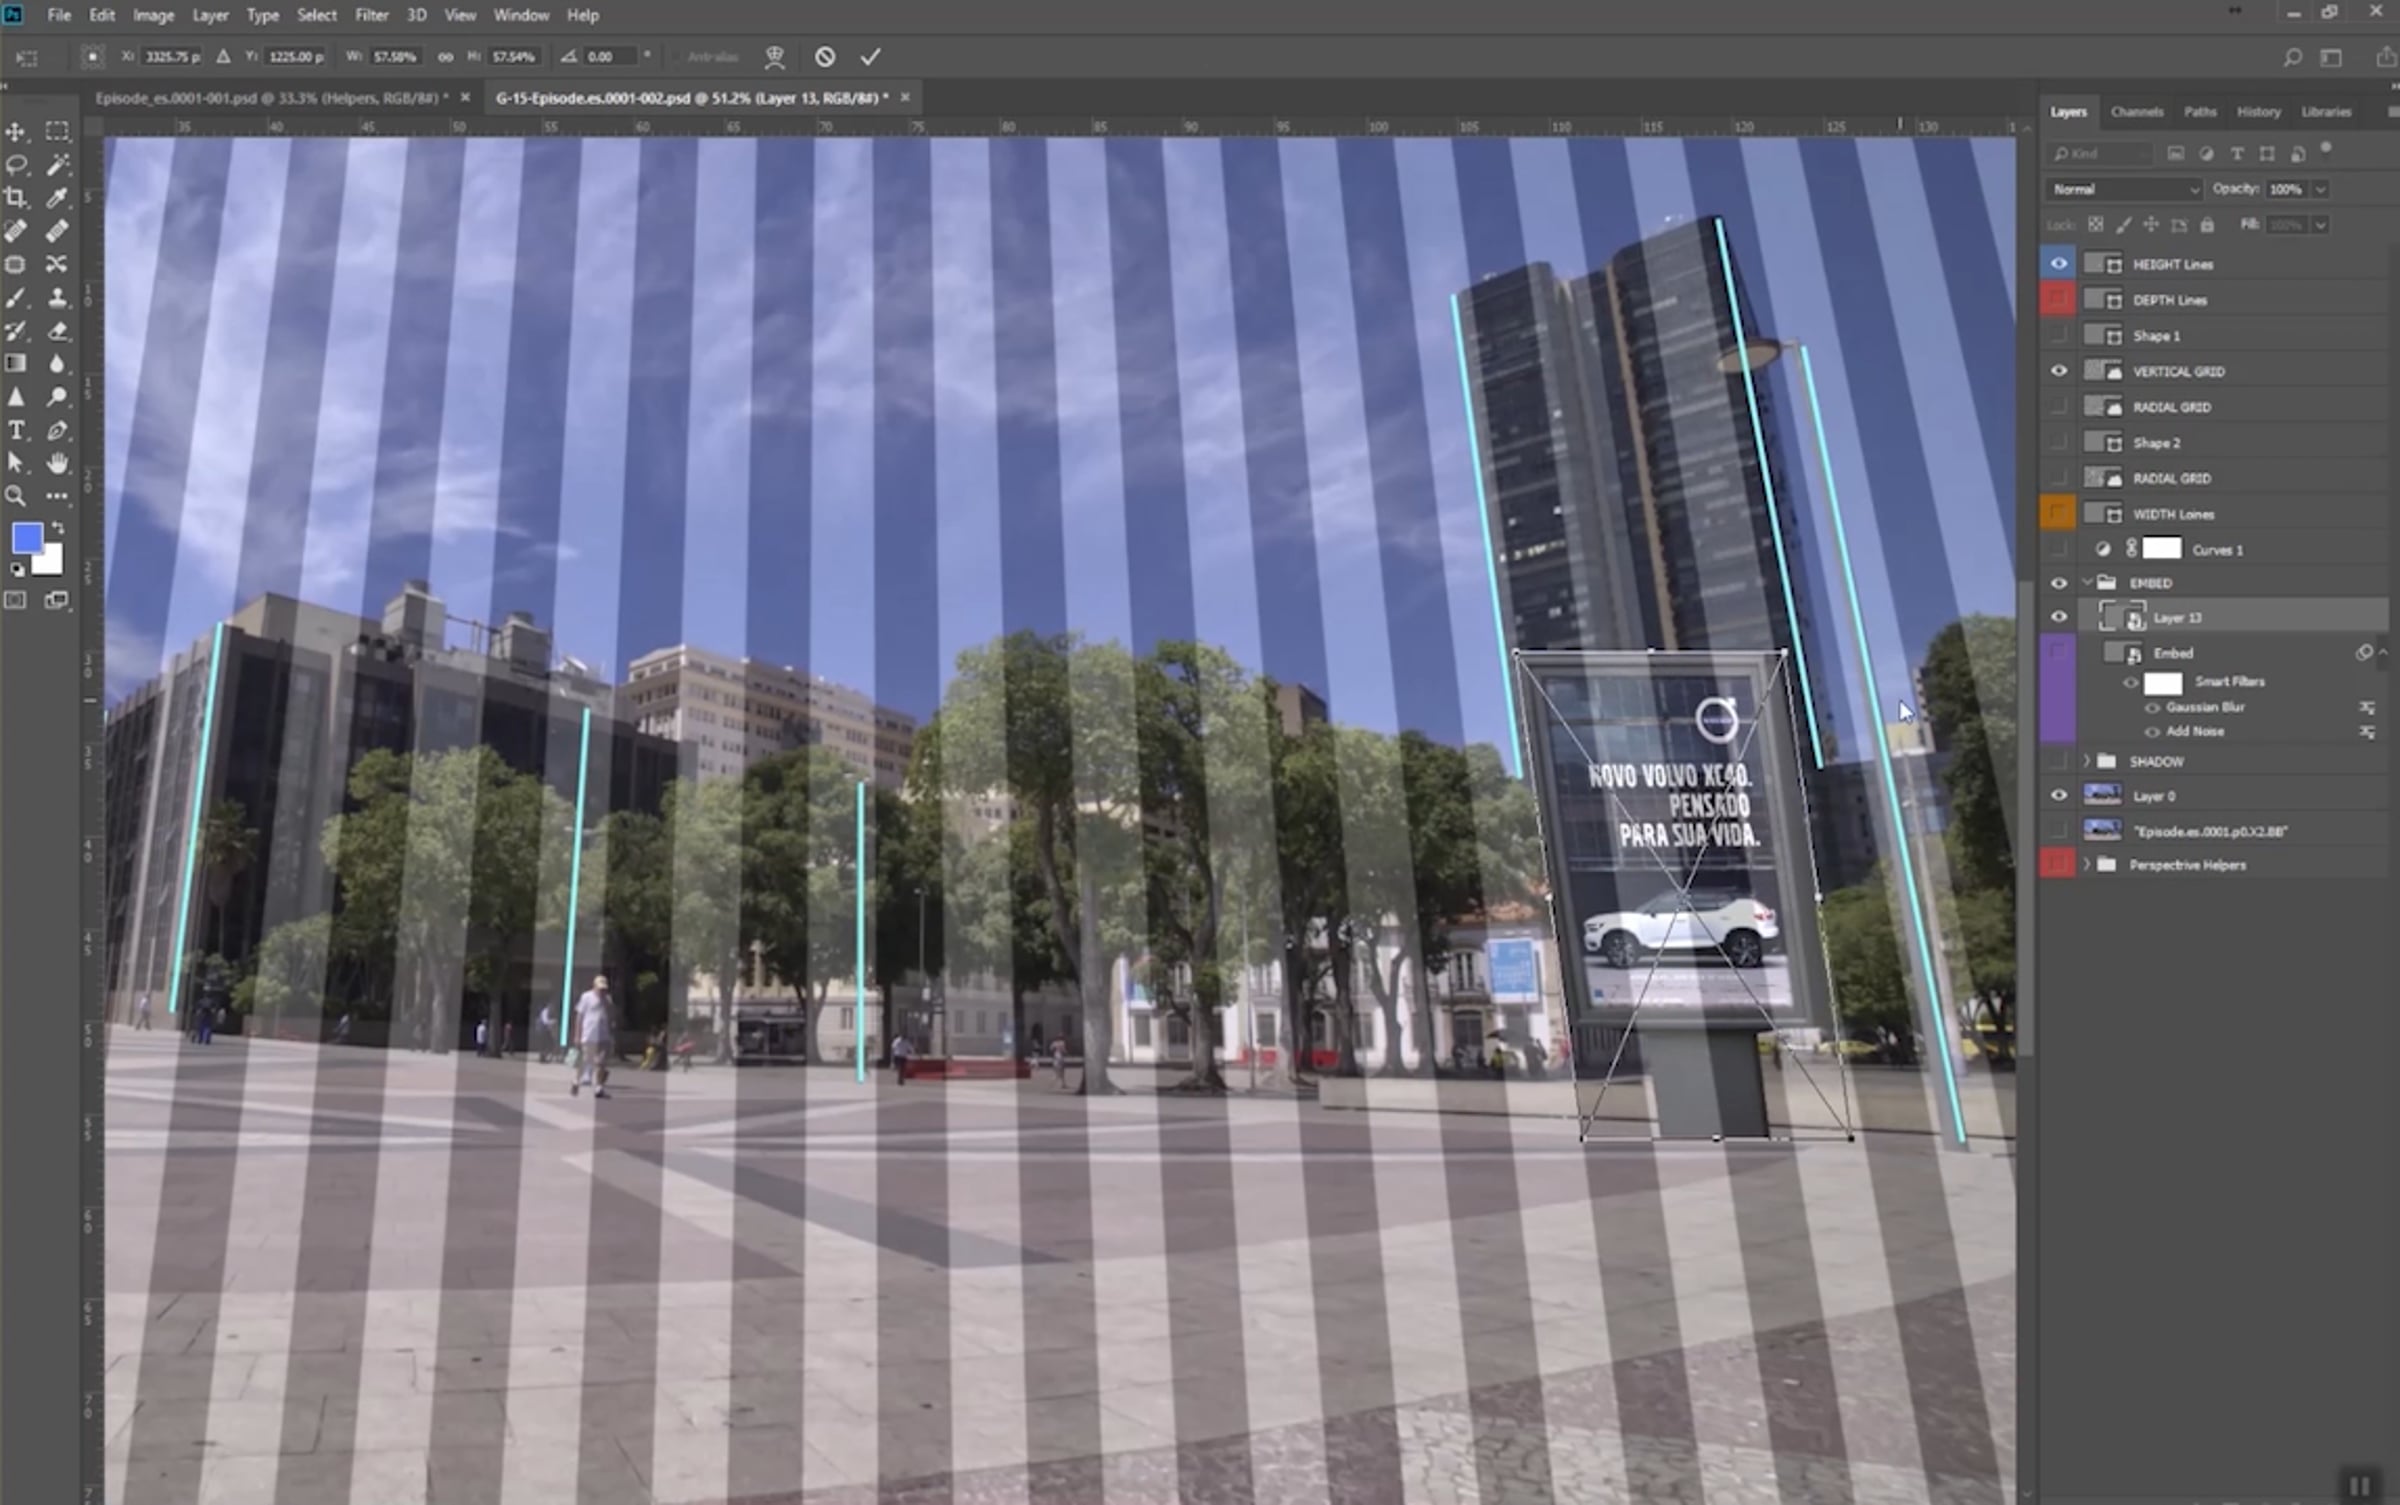Select the Horizontal Type tool
Image resolution: width=2400 pixels, height=1505 pixels.
tap(16, 430)
